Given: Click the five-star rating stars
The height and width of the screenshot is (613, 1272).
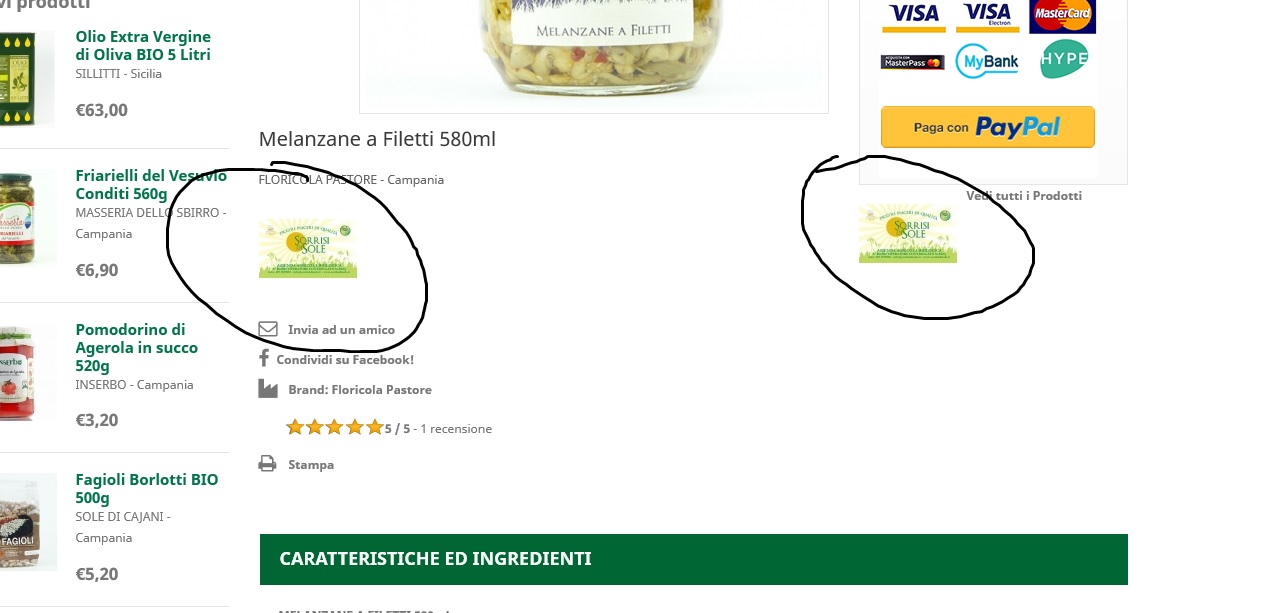Looking at the screenshot, I should [335, 428].
